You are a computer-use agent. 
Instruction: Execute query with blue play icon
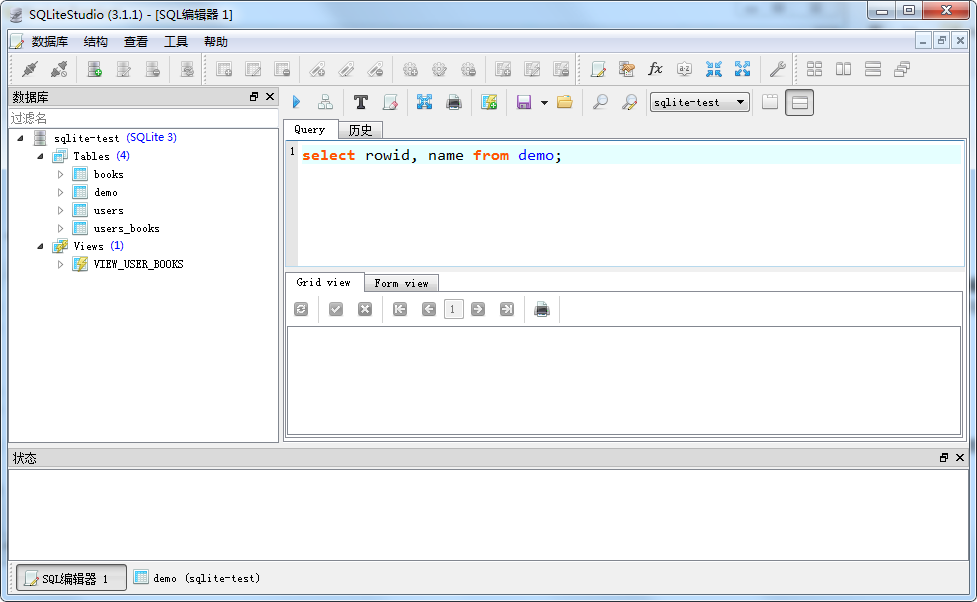point(297,102)
